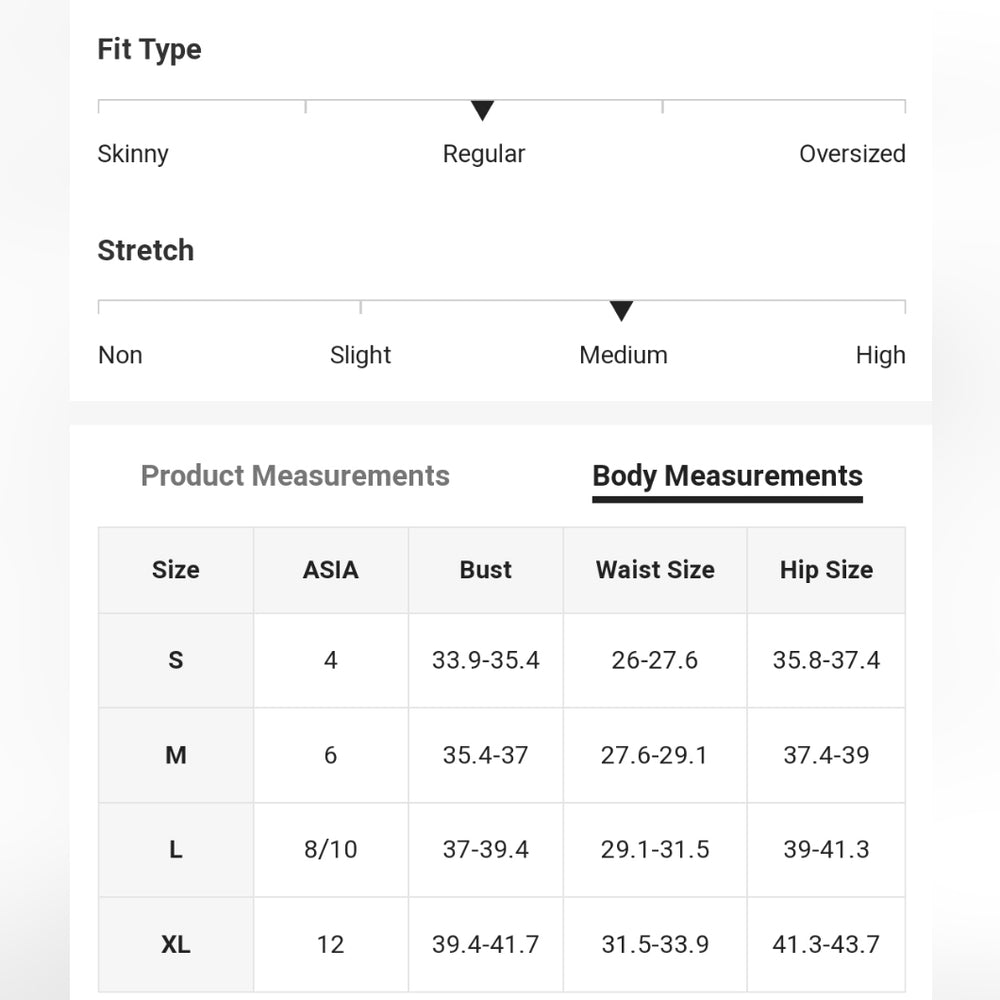The height and width of the screenshot is (1000, 1000).
Task: Click the Stretch slider track
Action: point(501,307)
